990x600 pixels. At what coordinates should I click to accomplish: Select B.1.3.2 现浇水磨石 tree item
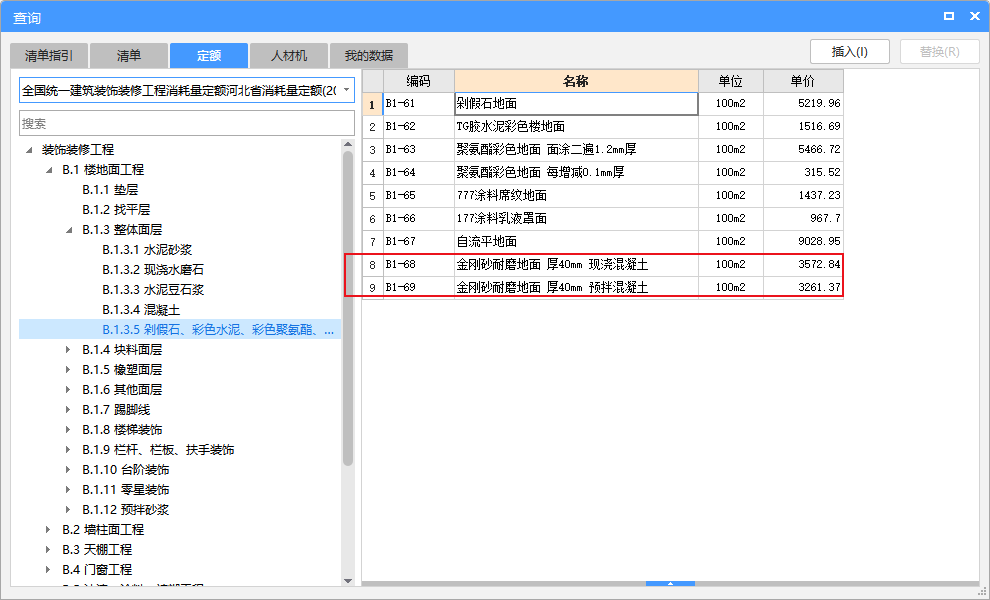(153, 270)
